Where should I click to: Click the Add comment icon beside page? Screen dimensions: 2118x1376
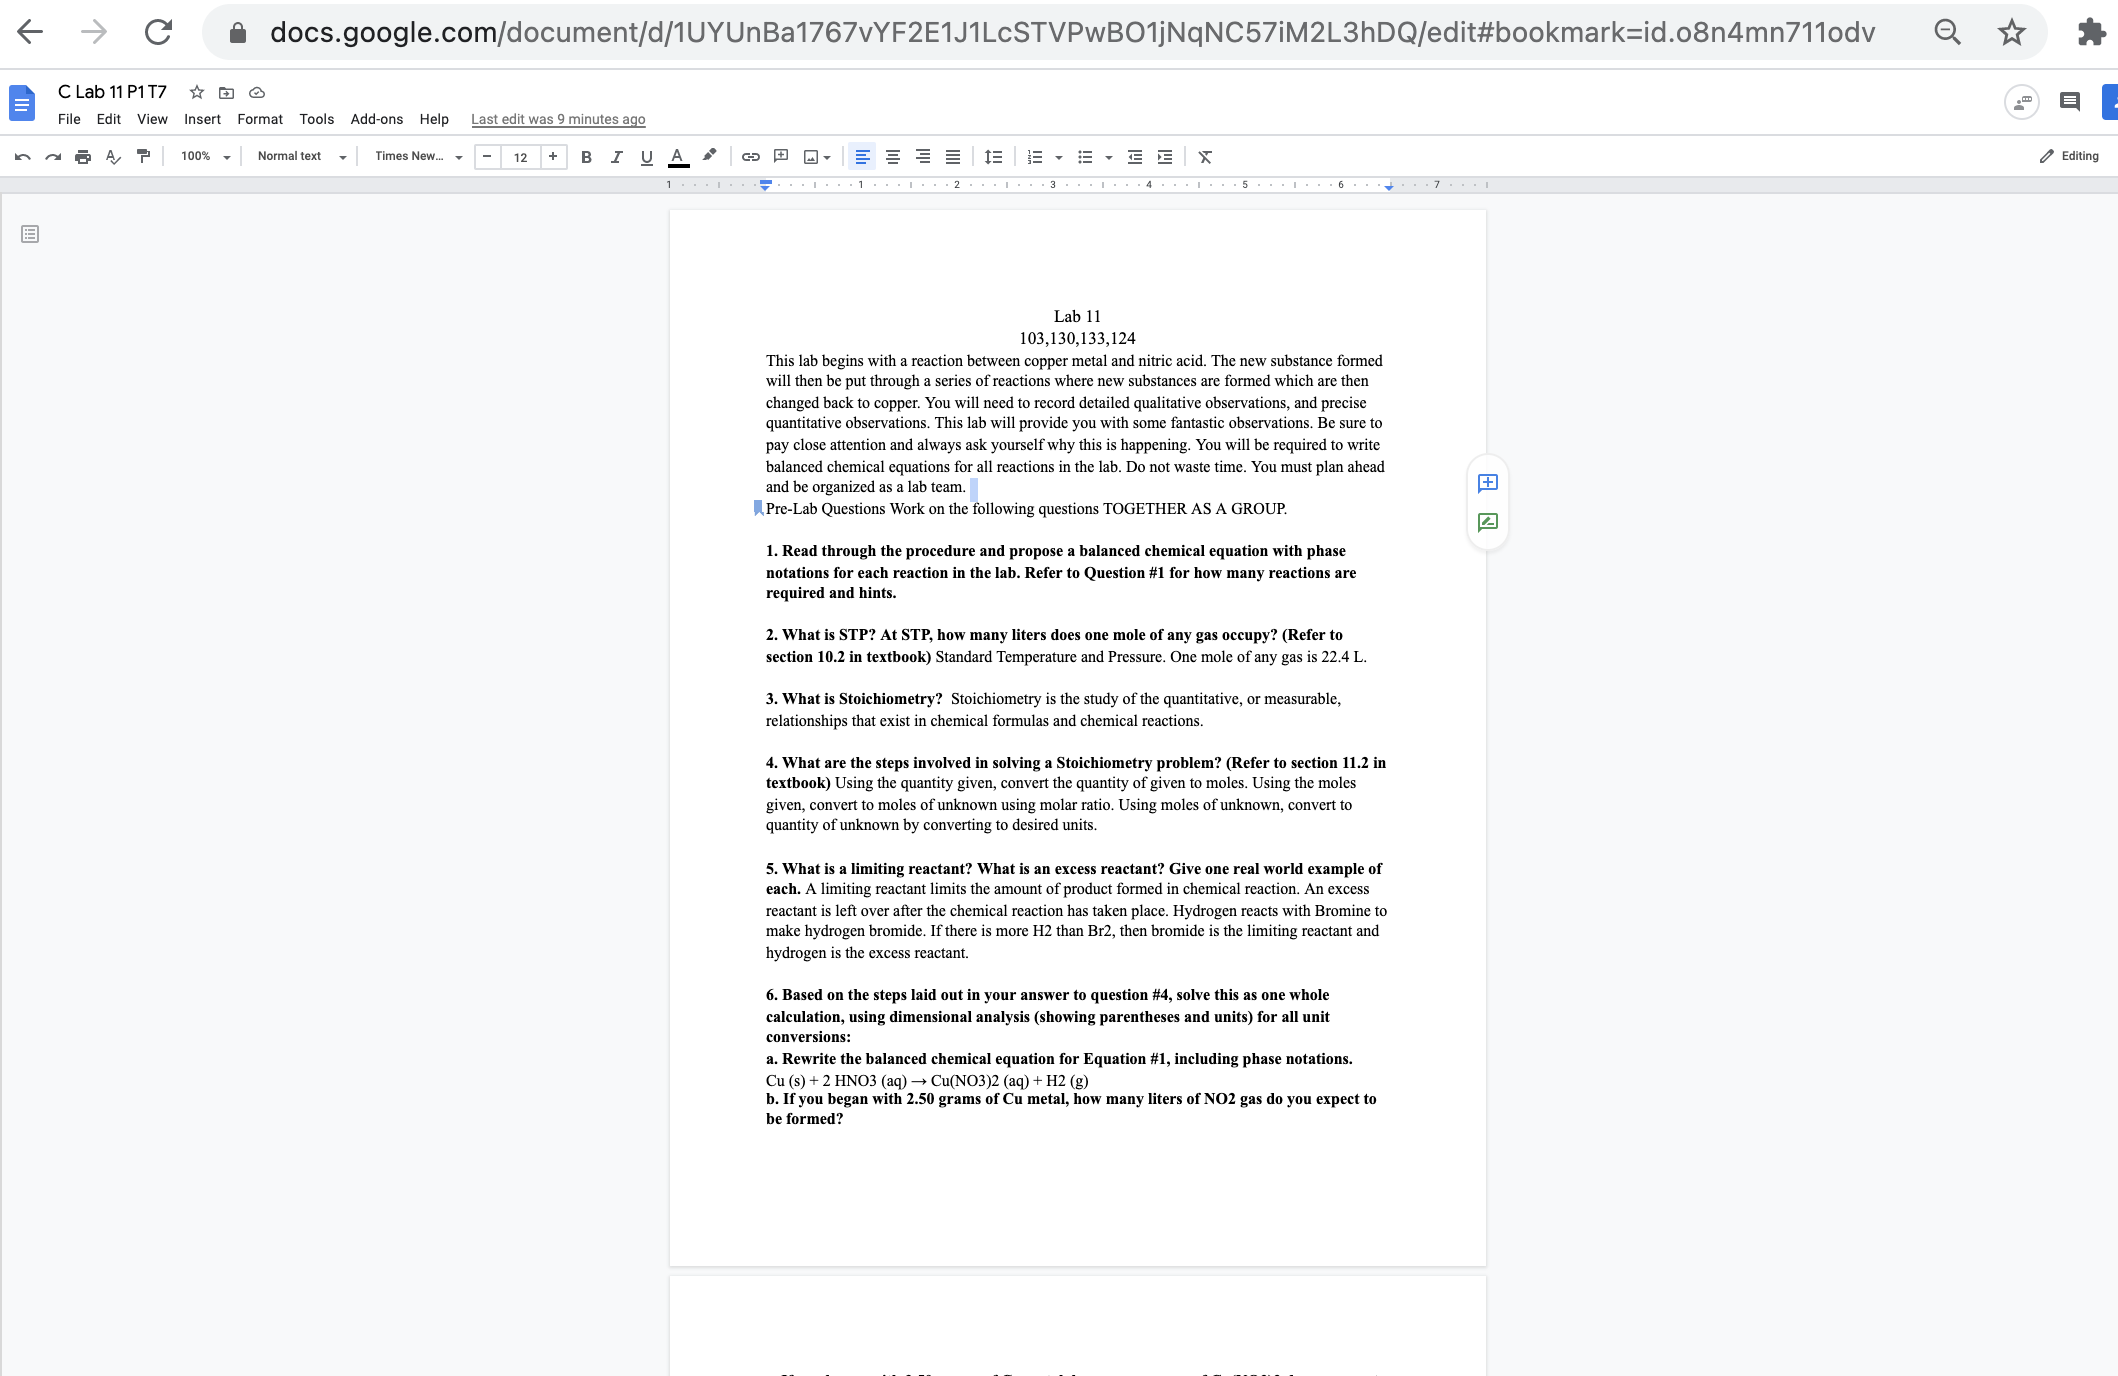[1488, 483]
